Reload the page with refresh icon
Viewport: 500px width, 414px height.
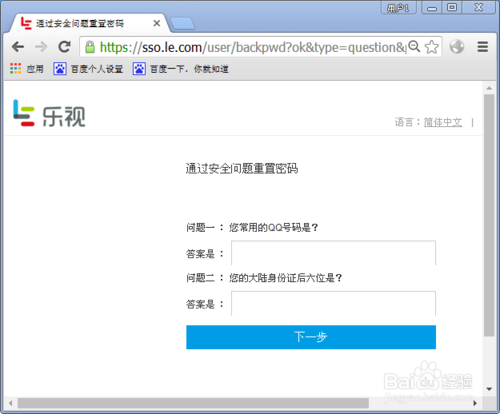click(x=64, y=47)
